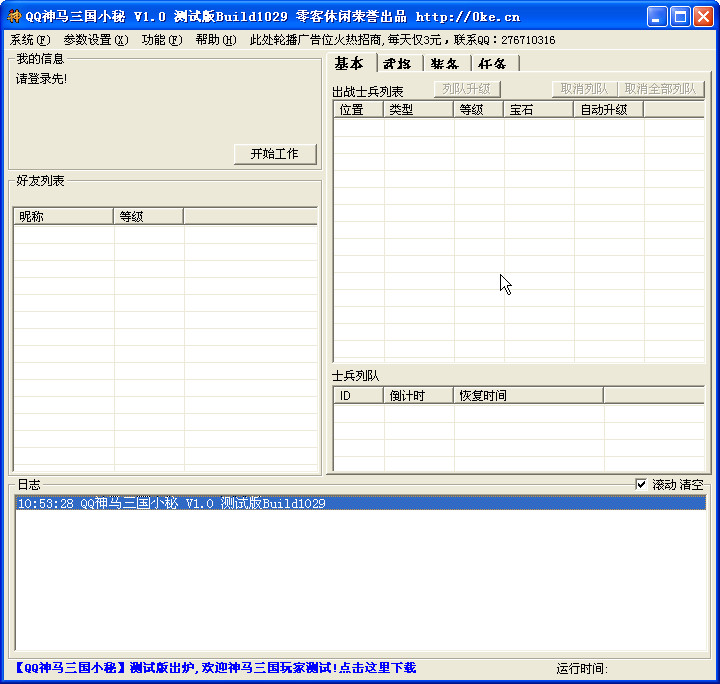
Task: Switch to the 基本 tab
Action: click(x=350, y=63)
